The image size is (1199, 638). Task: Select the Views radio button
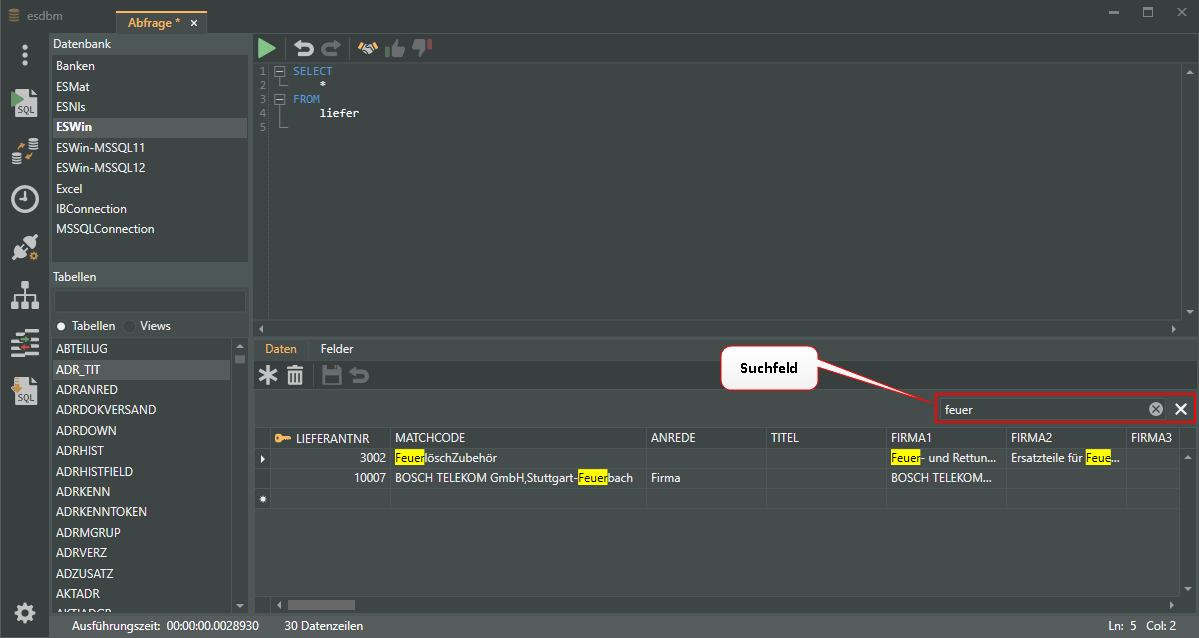pos(129,326)
